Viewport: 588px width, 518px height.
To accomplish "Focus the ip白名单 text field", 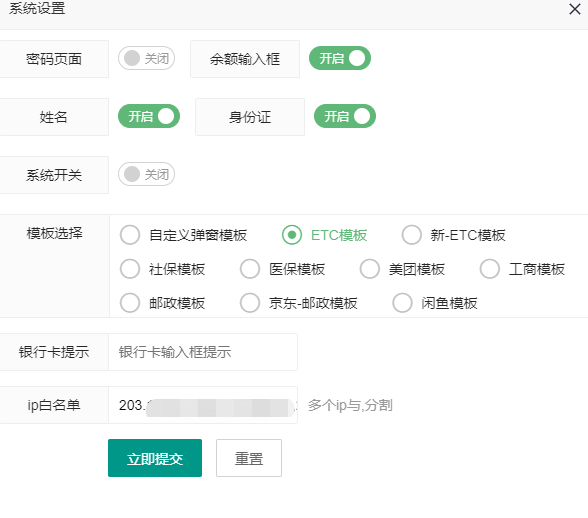I will click(x=203, y=405).
